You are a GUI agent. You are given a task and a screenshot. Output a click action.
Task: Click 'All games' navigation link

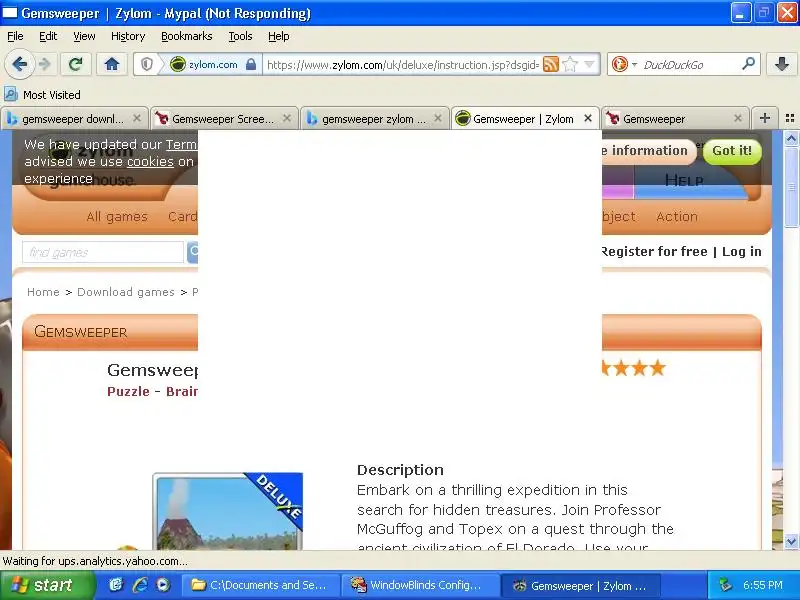117,217
